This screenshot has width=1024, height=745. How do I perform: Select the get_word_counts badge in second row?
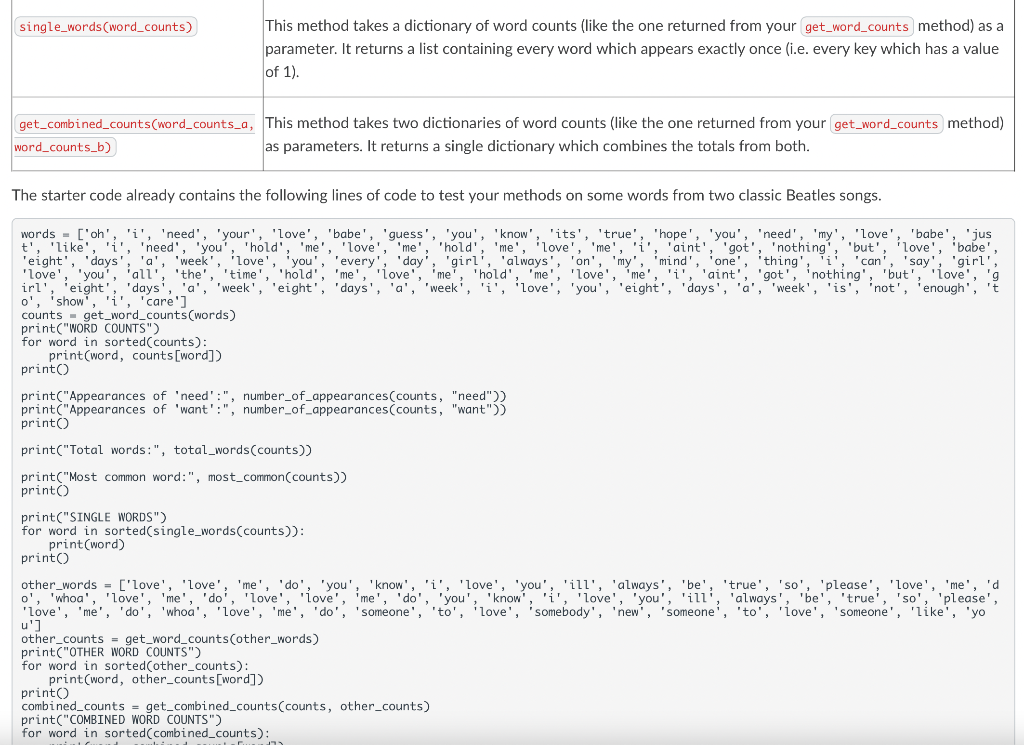886,123
